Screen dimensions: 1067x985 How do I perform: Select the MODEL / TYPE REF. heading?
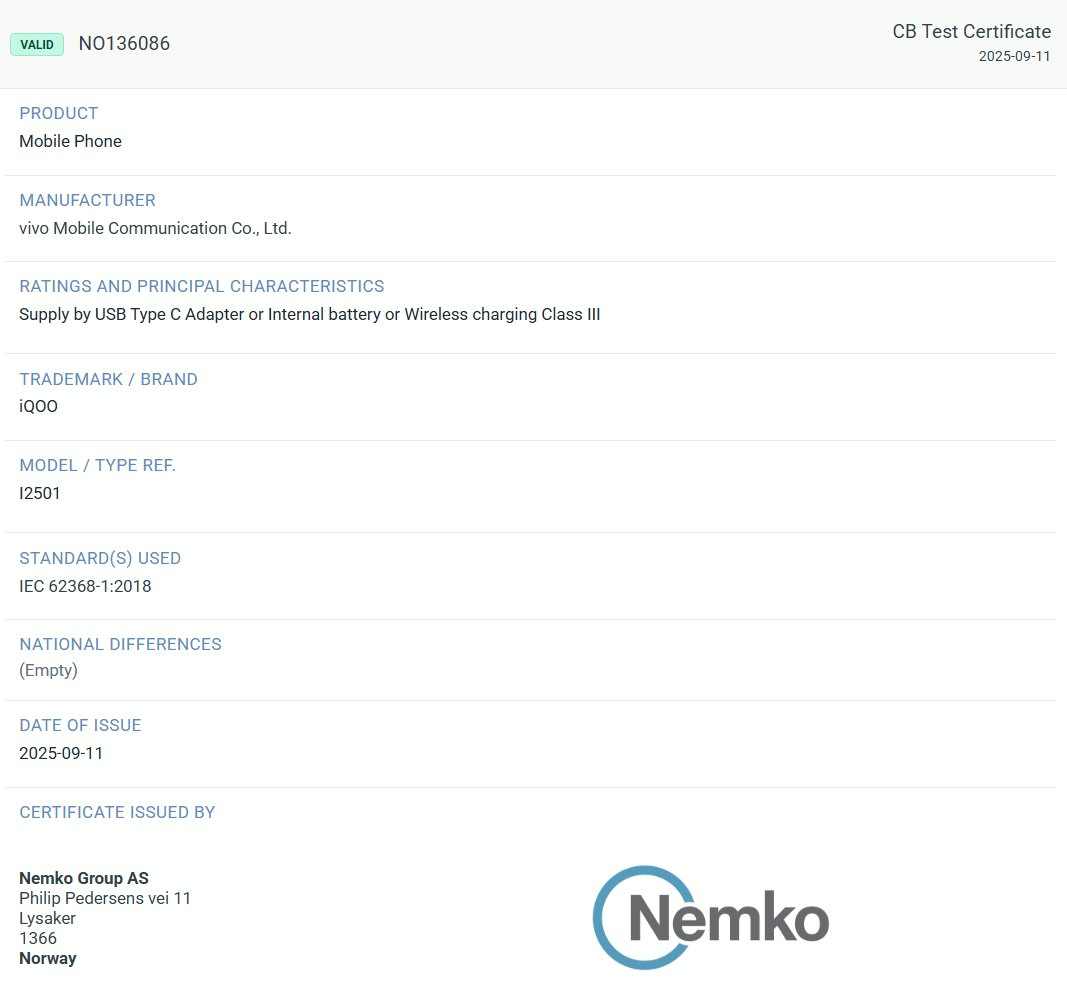(97, 465)
